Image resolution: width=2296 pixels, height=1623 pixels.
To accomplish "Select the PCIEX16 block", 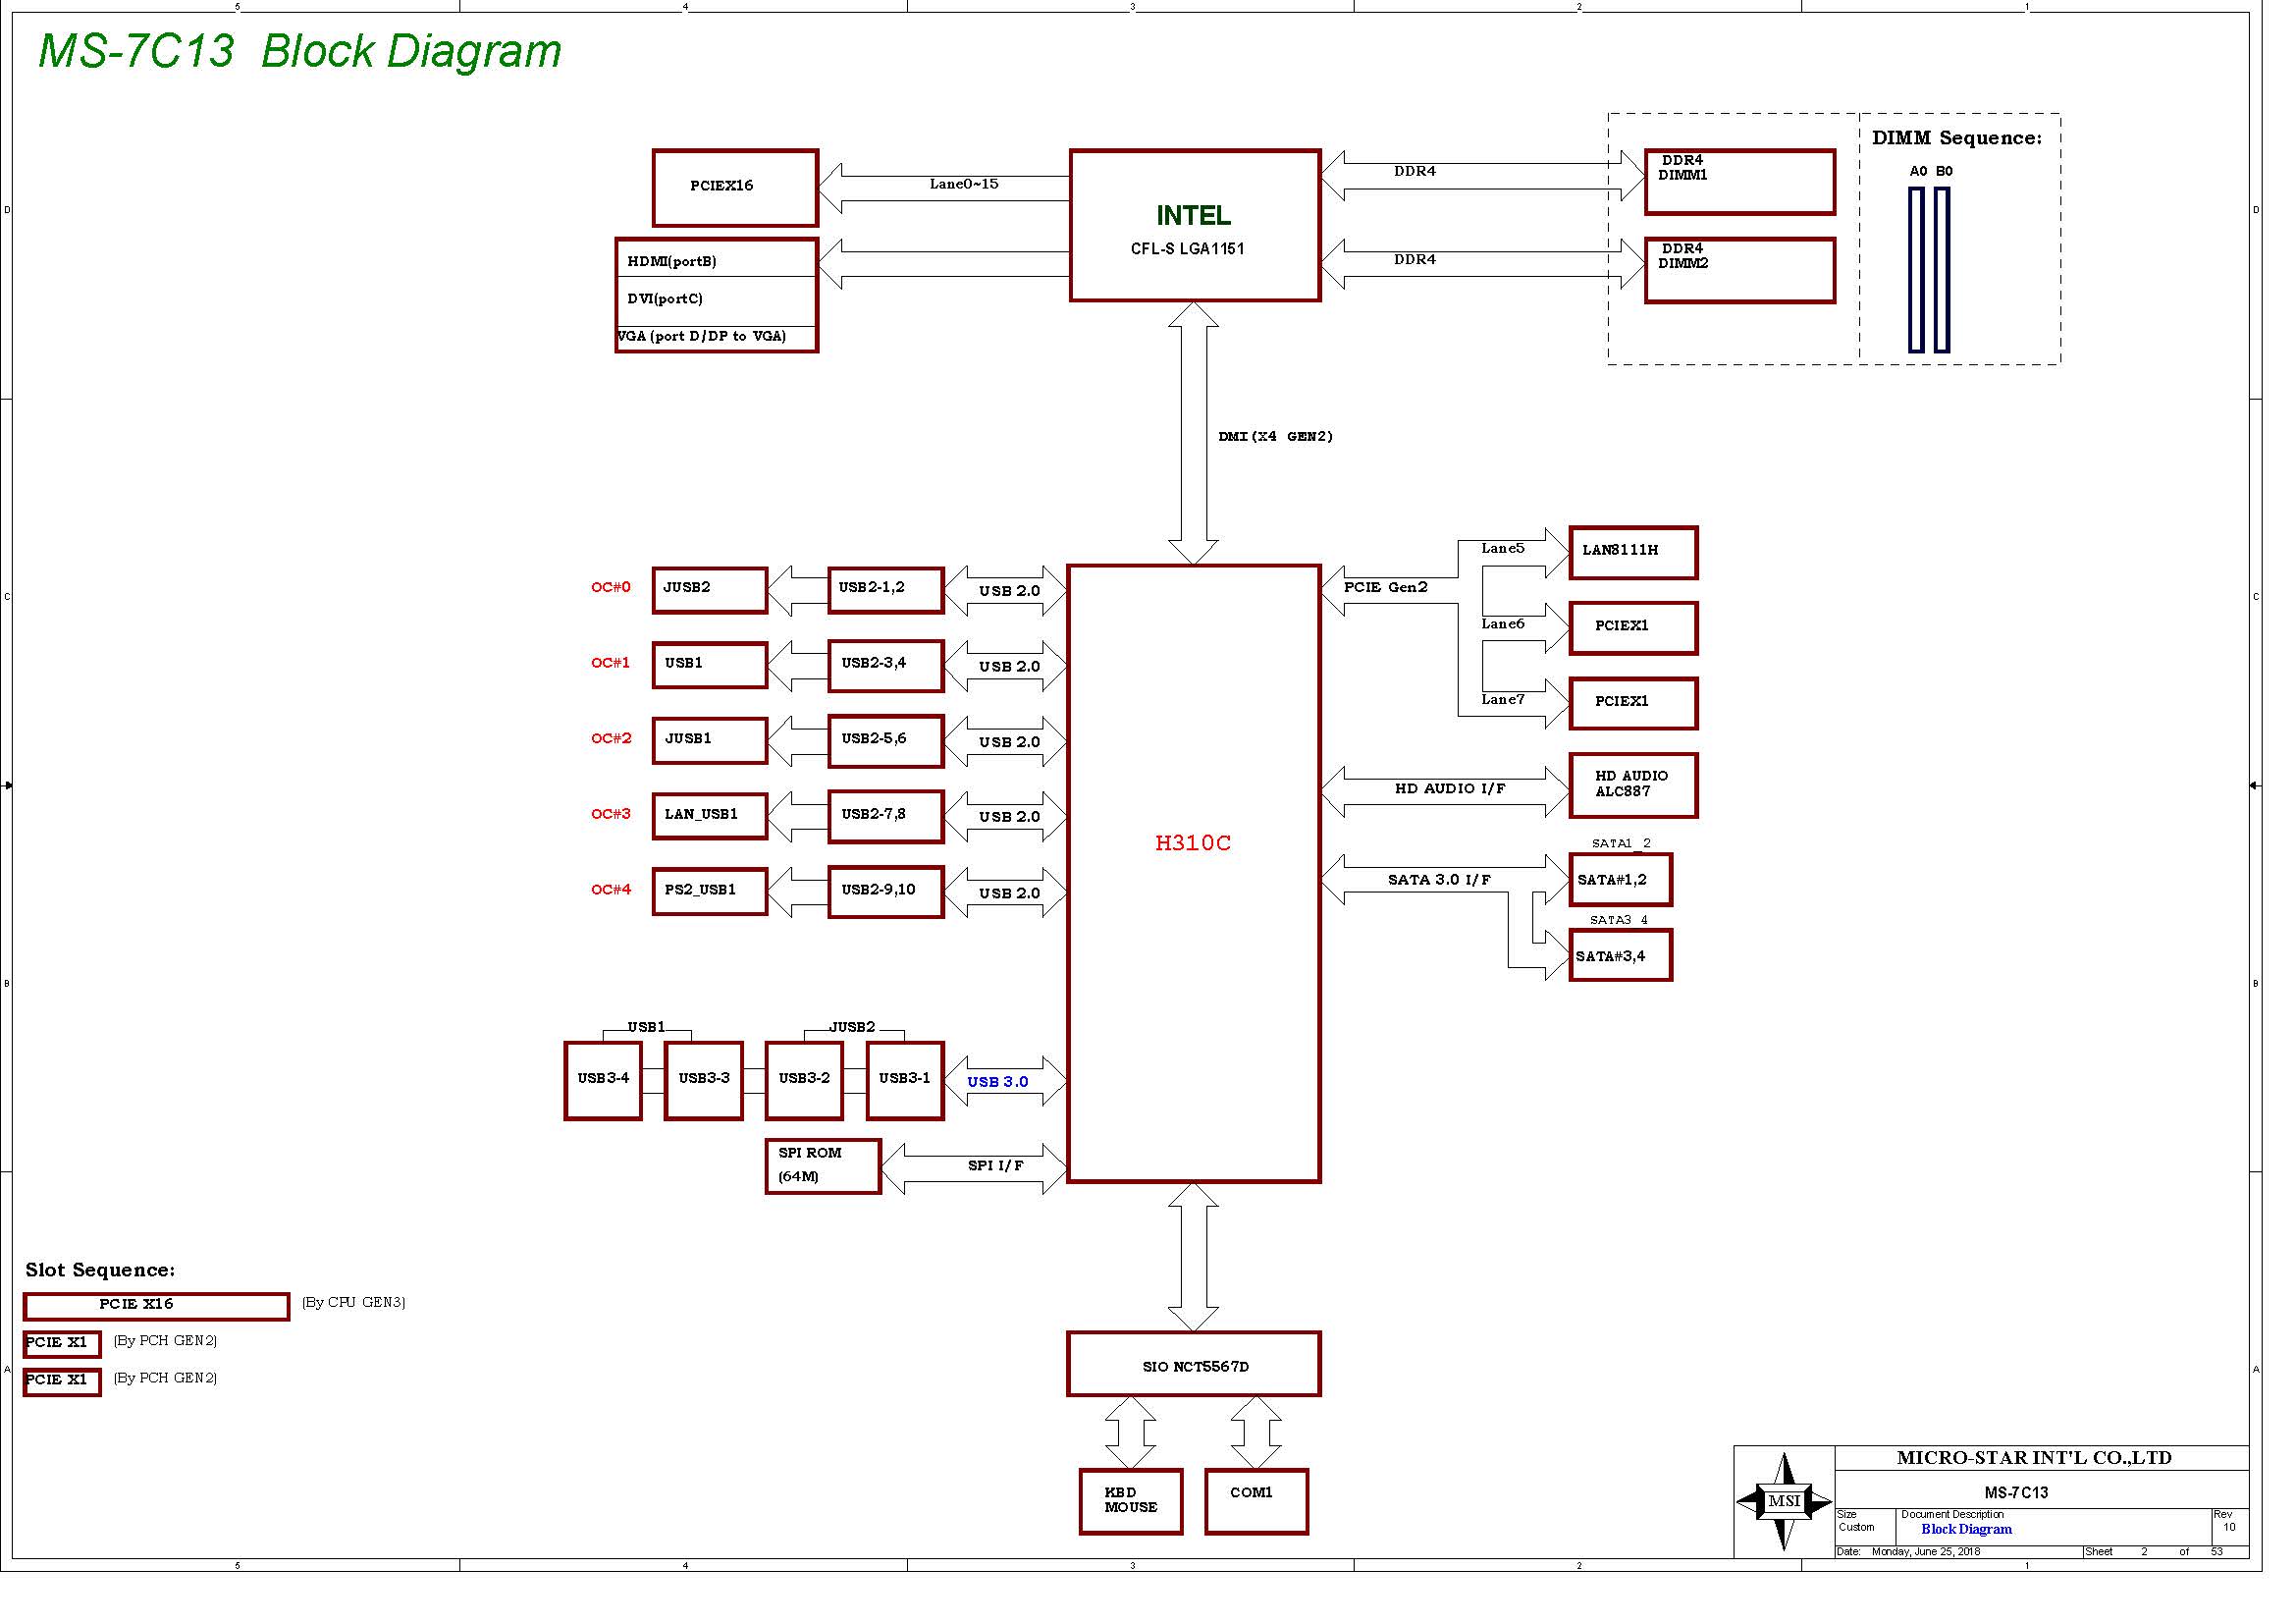I will [x=735, y=188].
